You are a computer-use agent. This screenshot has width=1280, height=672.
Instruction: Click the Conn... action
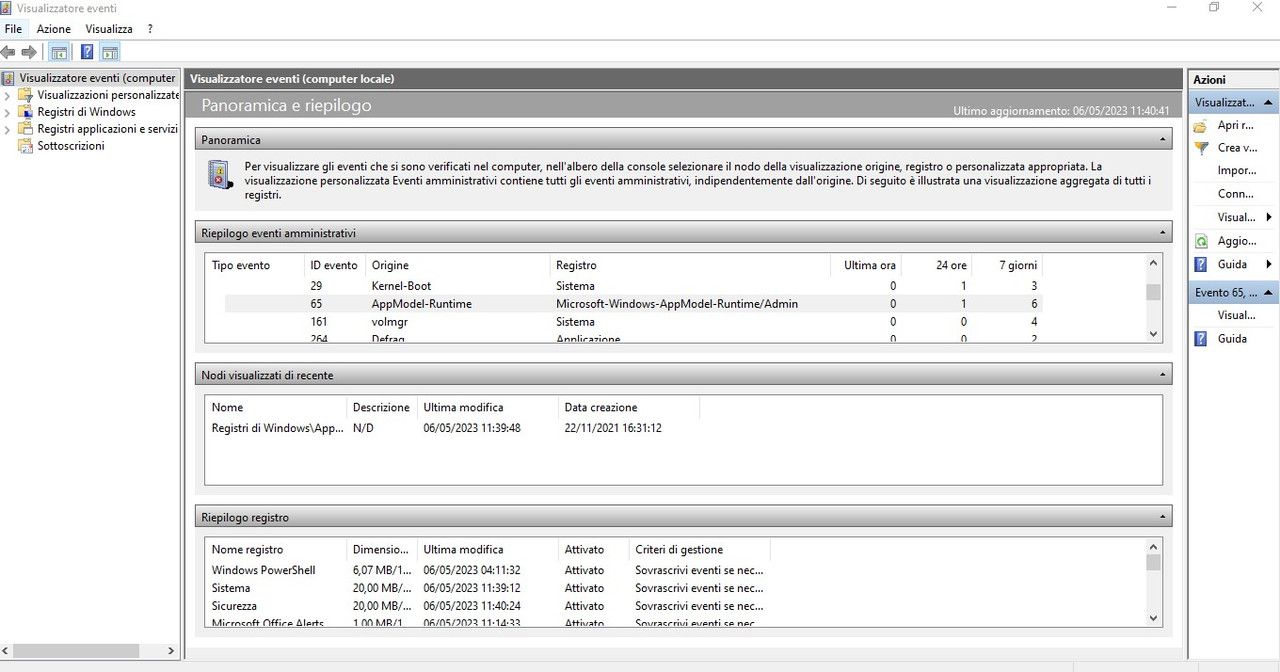point(1235,194)
